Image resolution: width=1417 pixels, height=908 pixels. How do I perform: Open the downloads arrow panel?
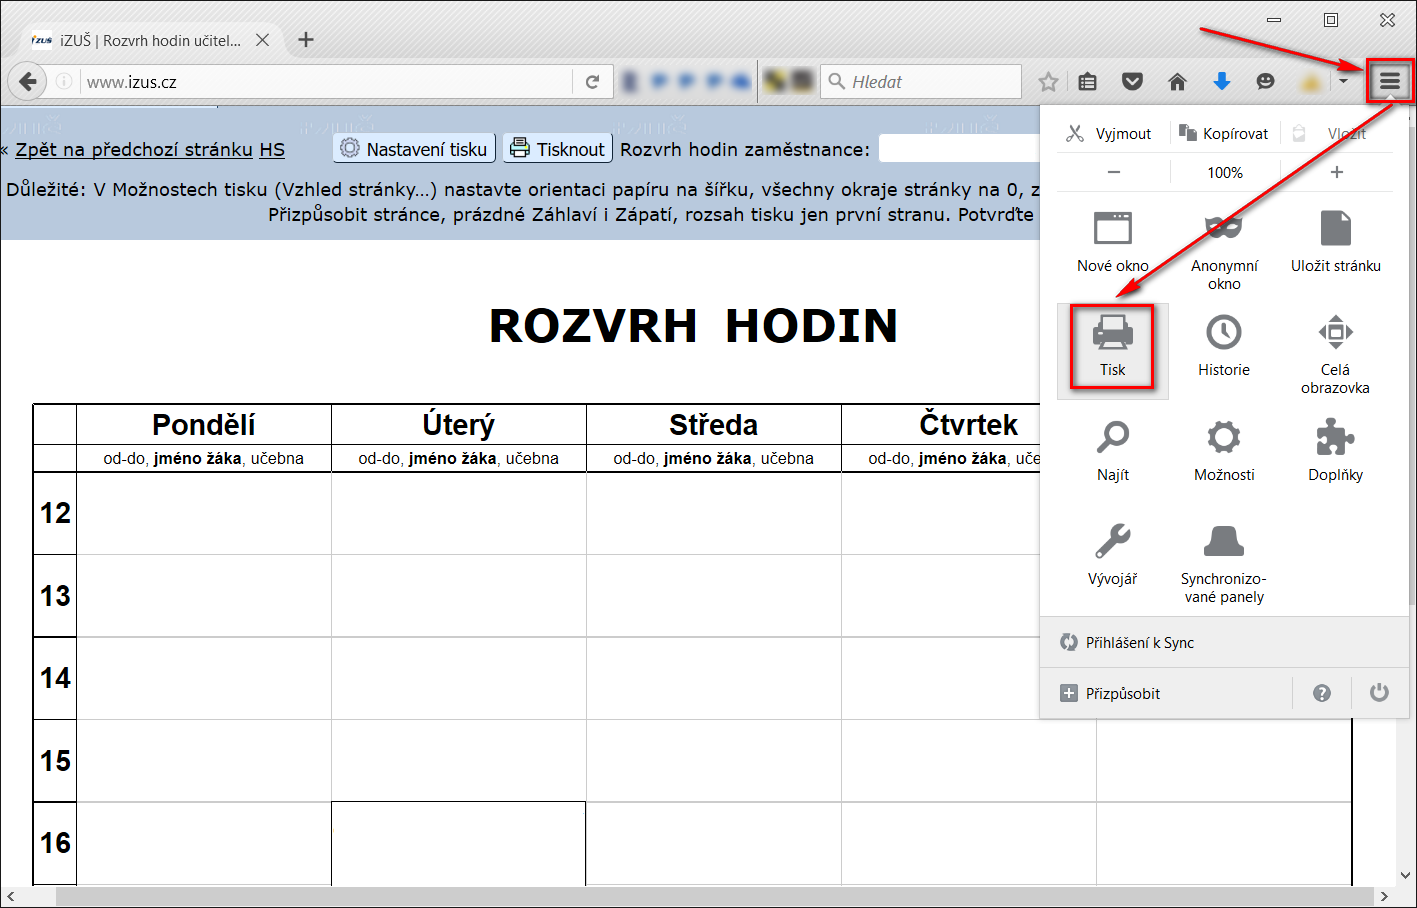pyautogui.click(x=1221, y=82)
